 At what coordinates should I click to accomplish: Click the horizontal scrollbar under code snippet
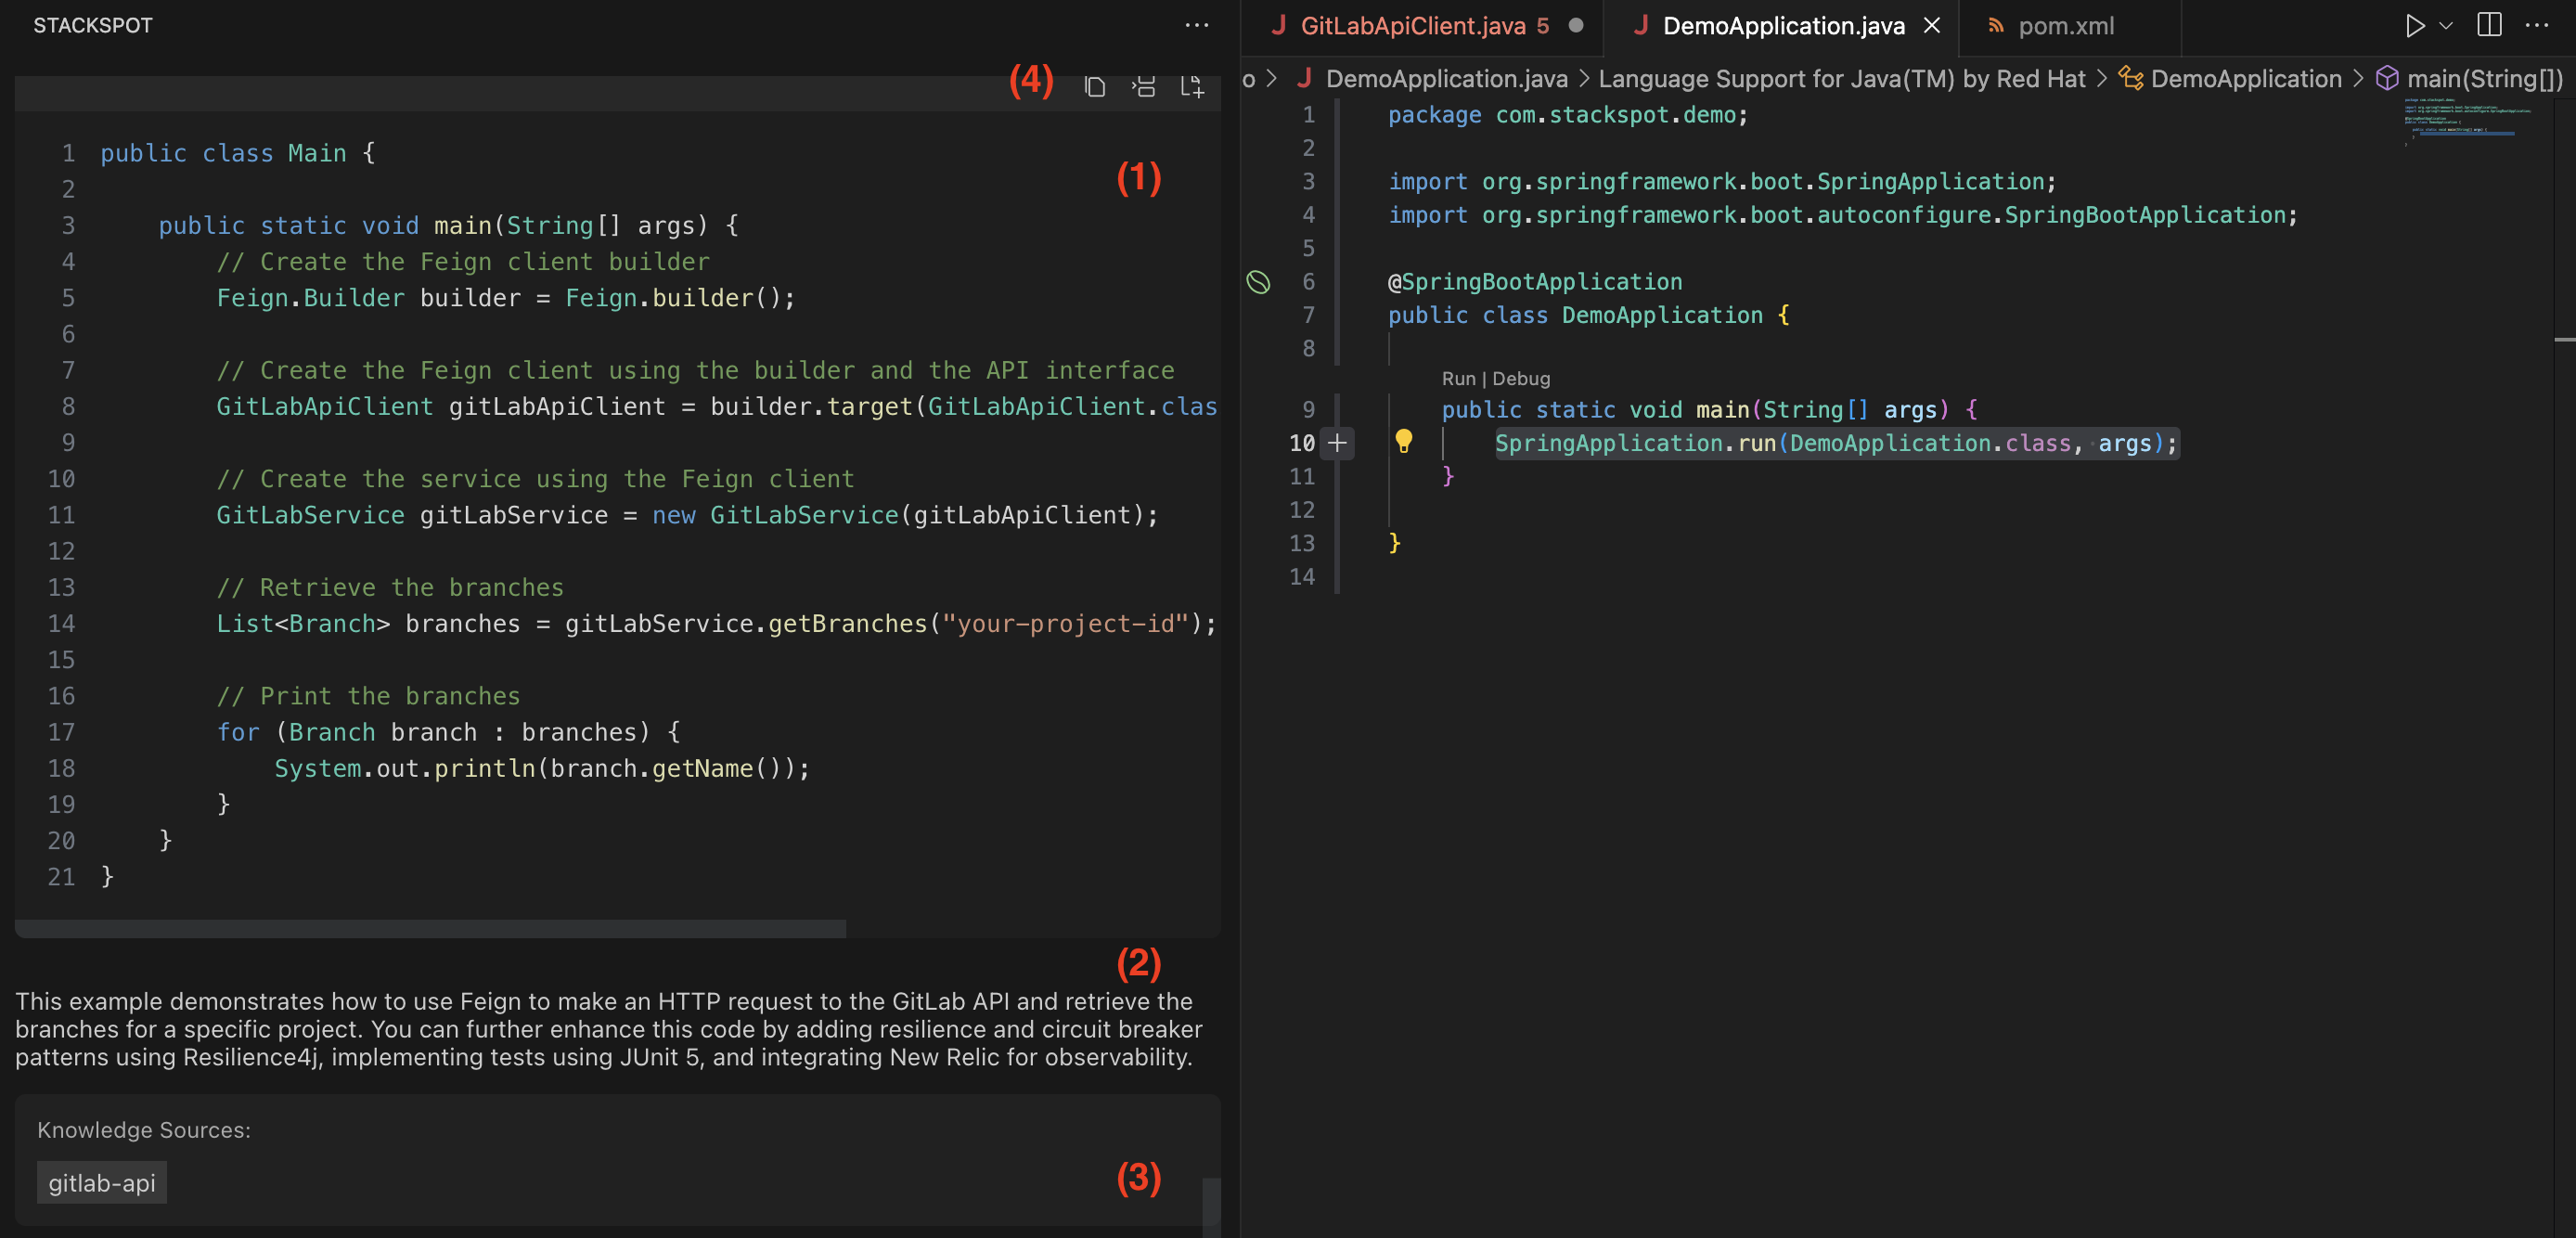pyautogui.click(x=430, y=928)
